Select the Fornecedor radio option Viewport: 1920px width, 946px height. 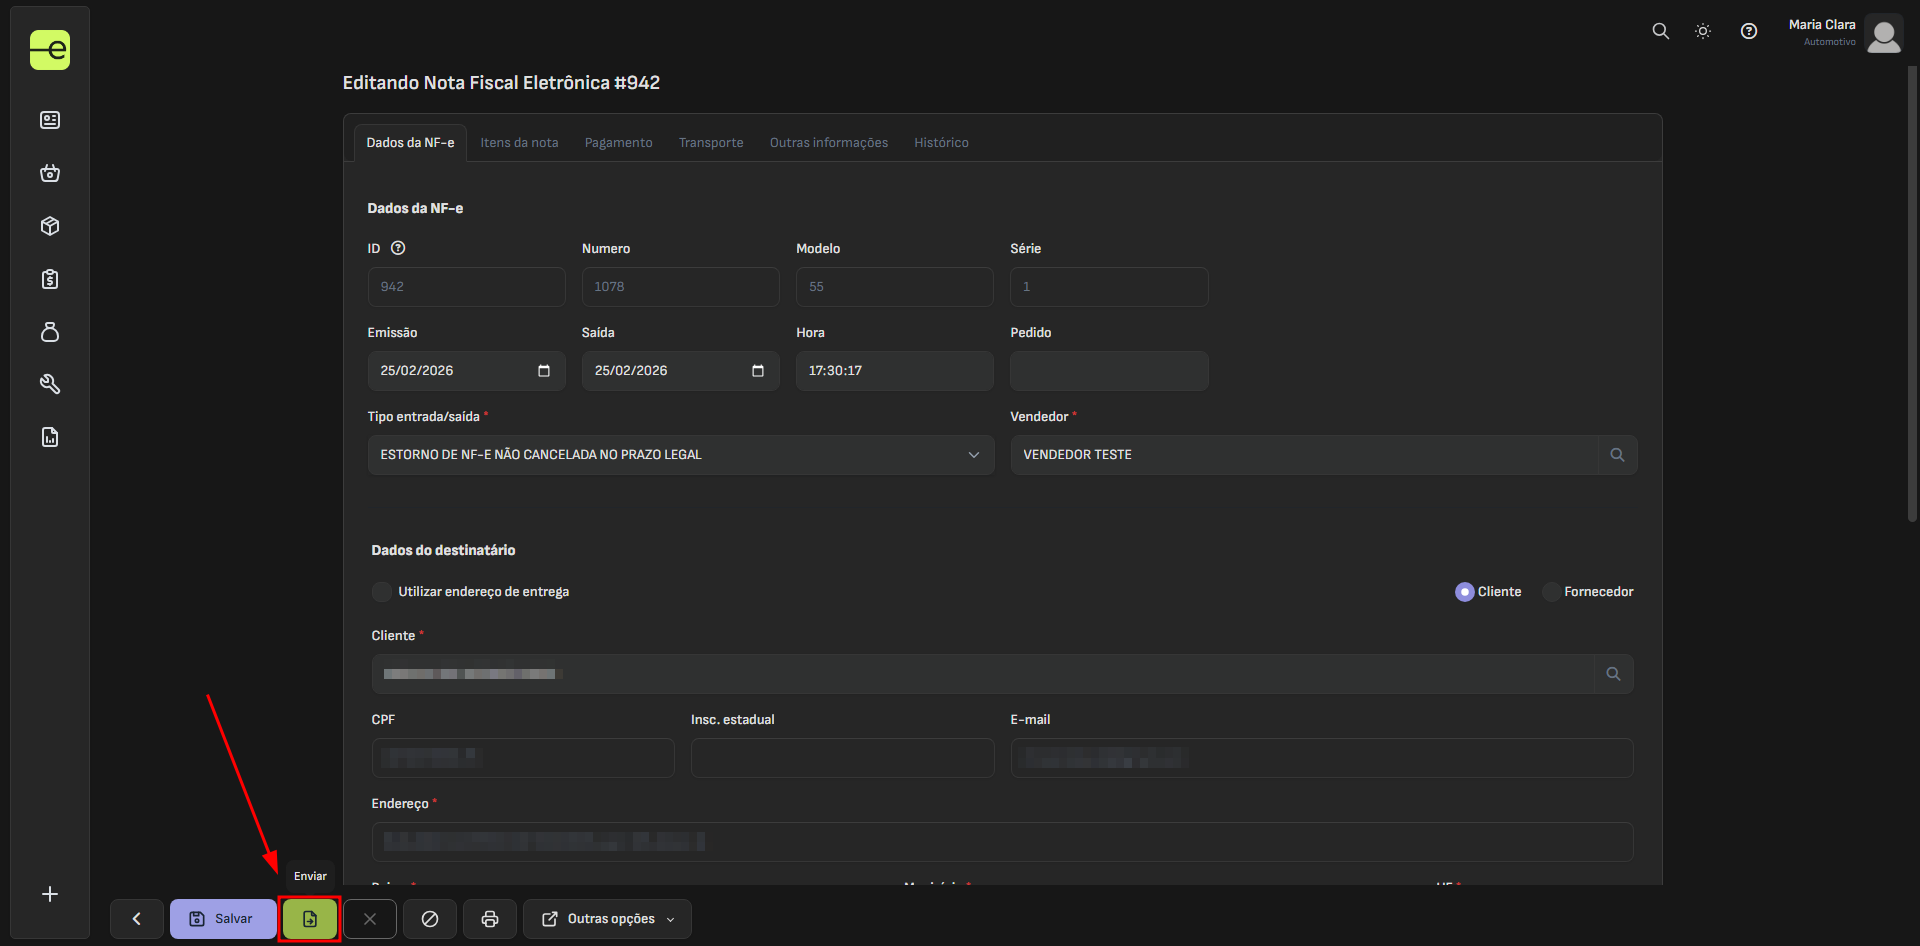[1552, 592]
